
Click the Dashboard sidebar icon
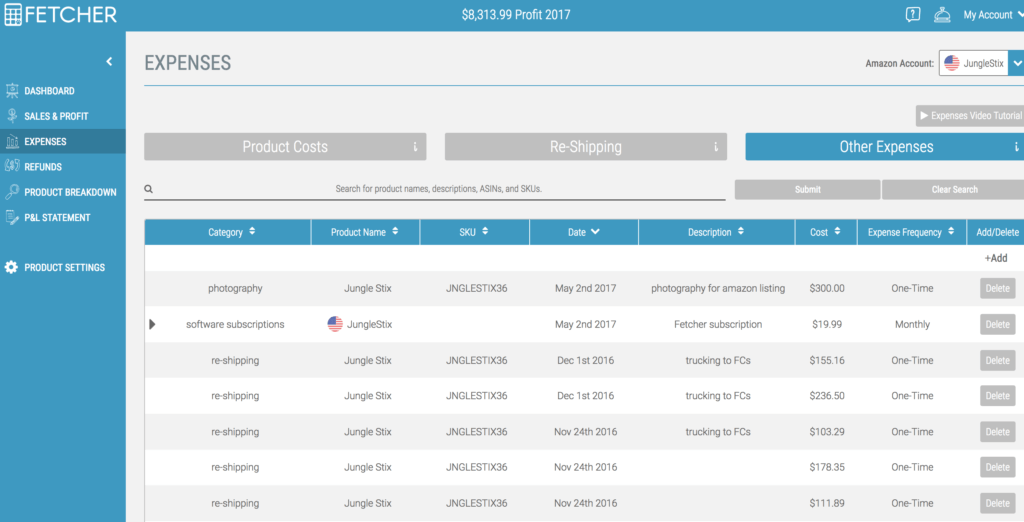[12, 91]
